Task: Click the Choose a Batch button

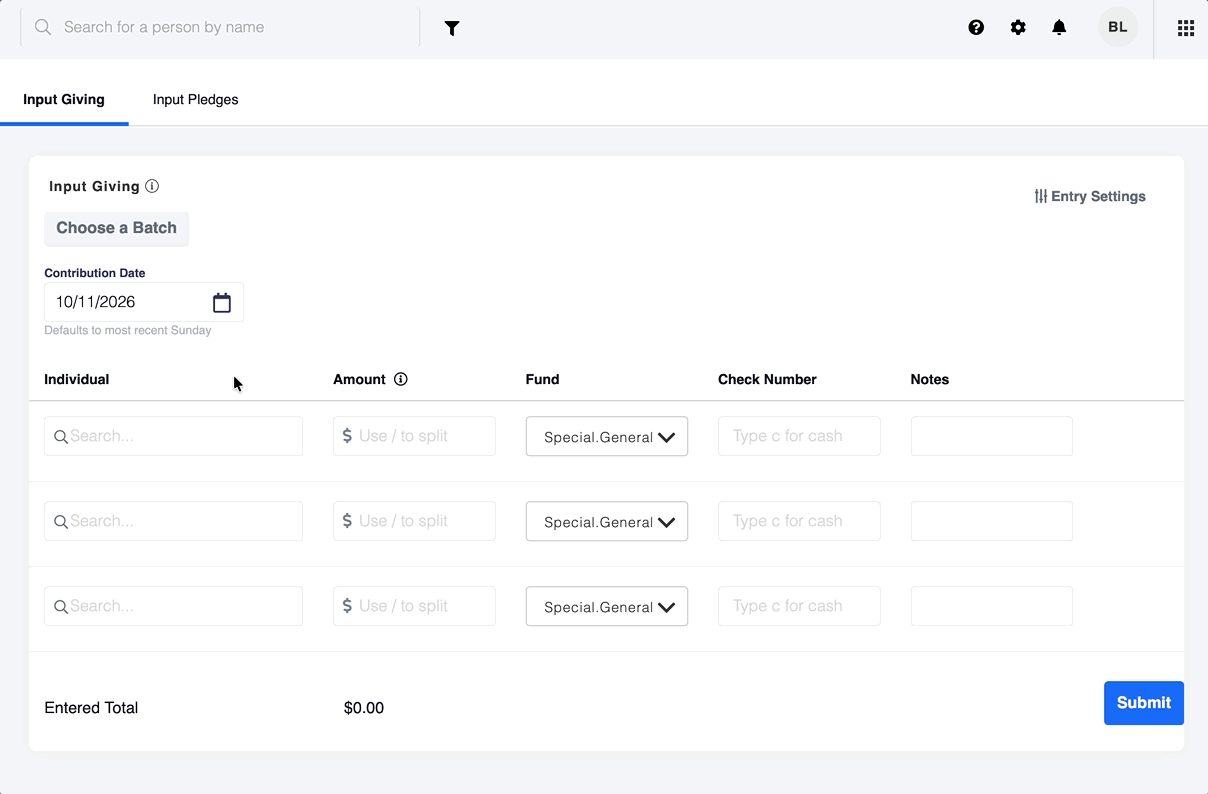Action: [x=116, y=228]
